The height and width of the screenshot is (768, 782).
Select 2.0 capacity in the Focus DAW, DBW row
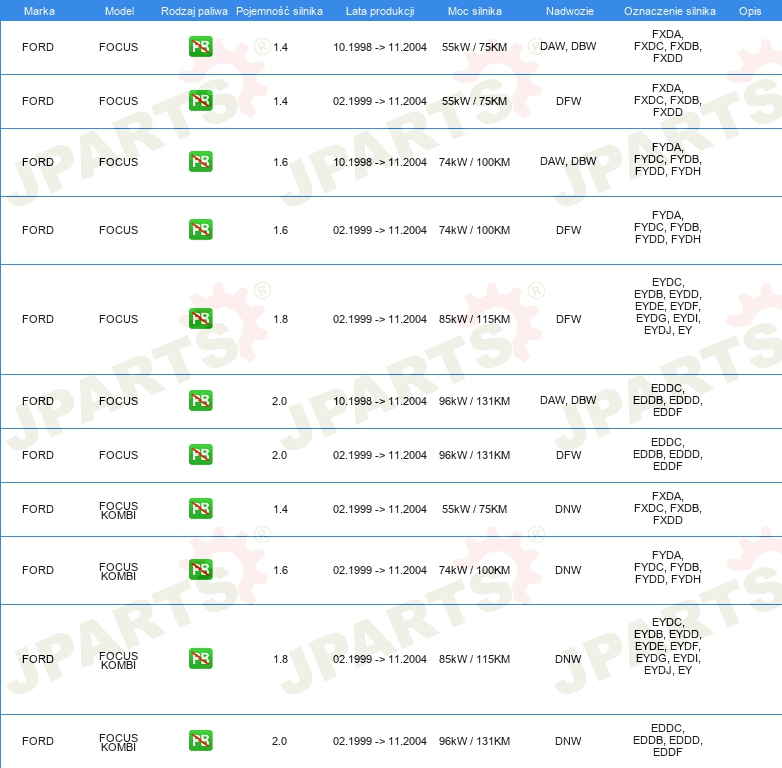click(279, 401)
